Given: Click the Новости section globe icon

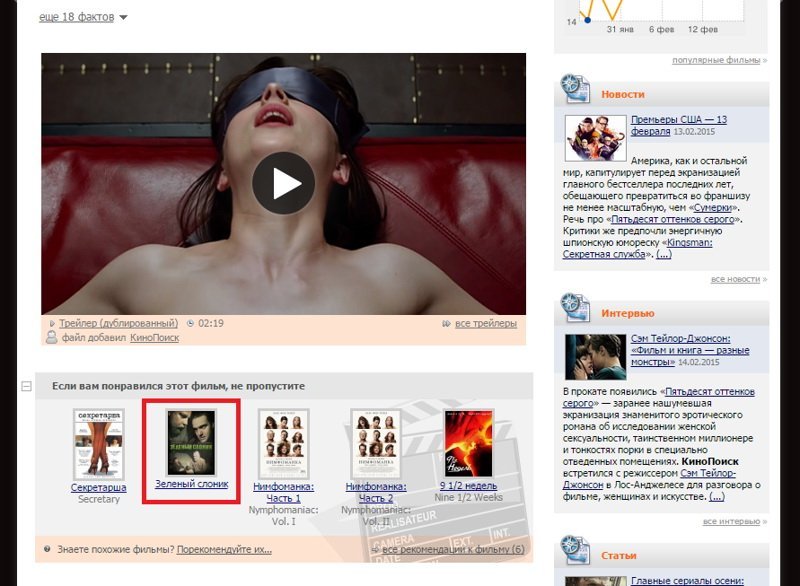Looking at the screenshot, I should tap(576, 91).
